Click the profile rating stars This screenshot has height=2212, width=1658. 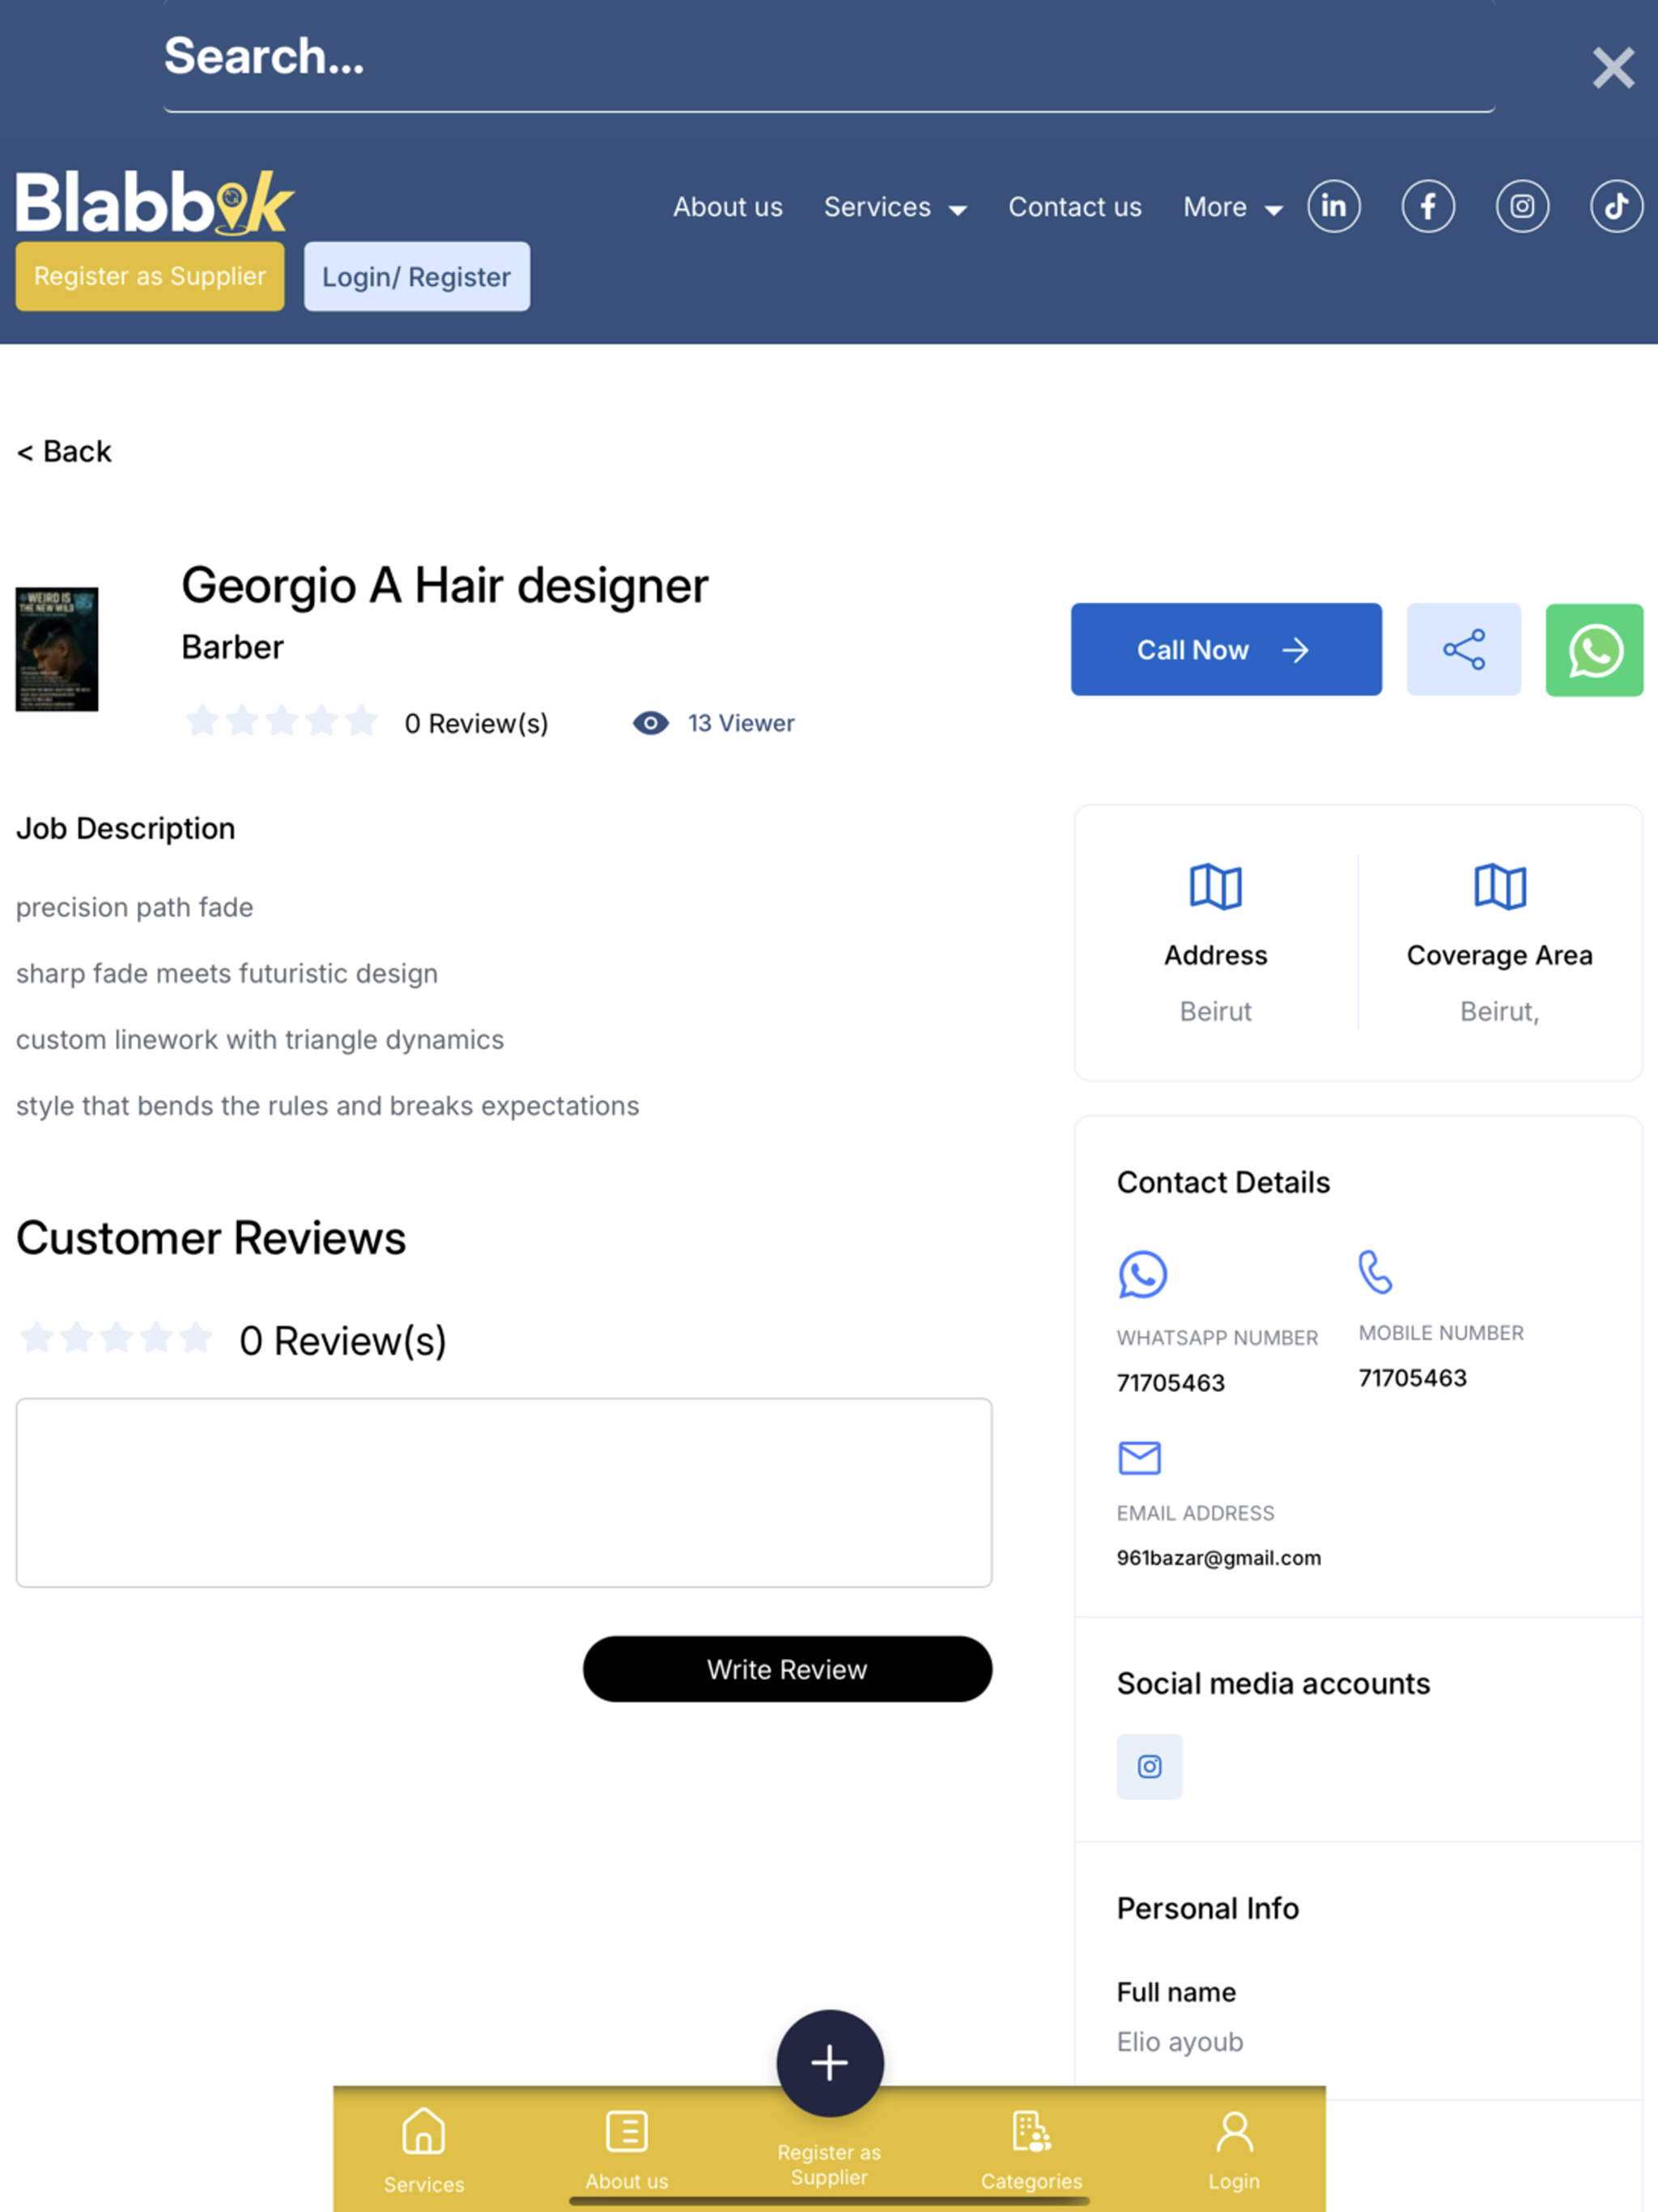(281, 720)
